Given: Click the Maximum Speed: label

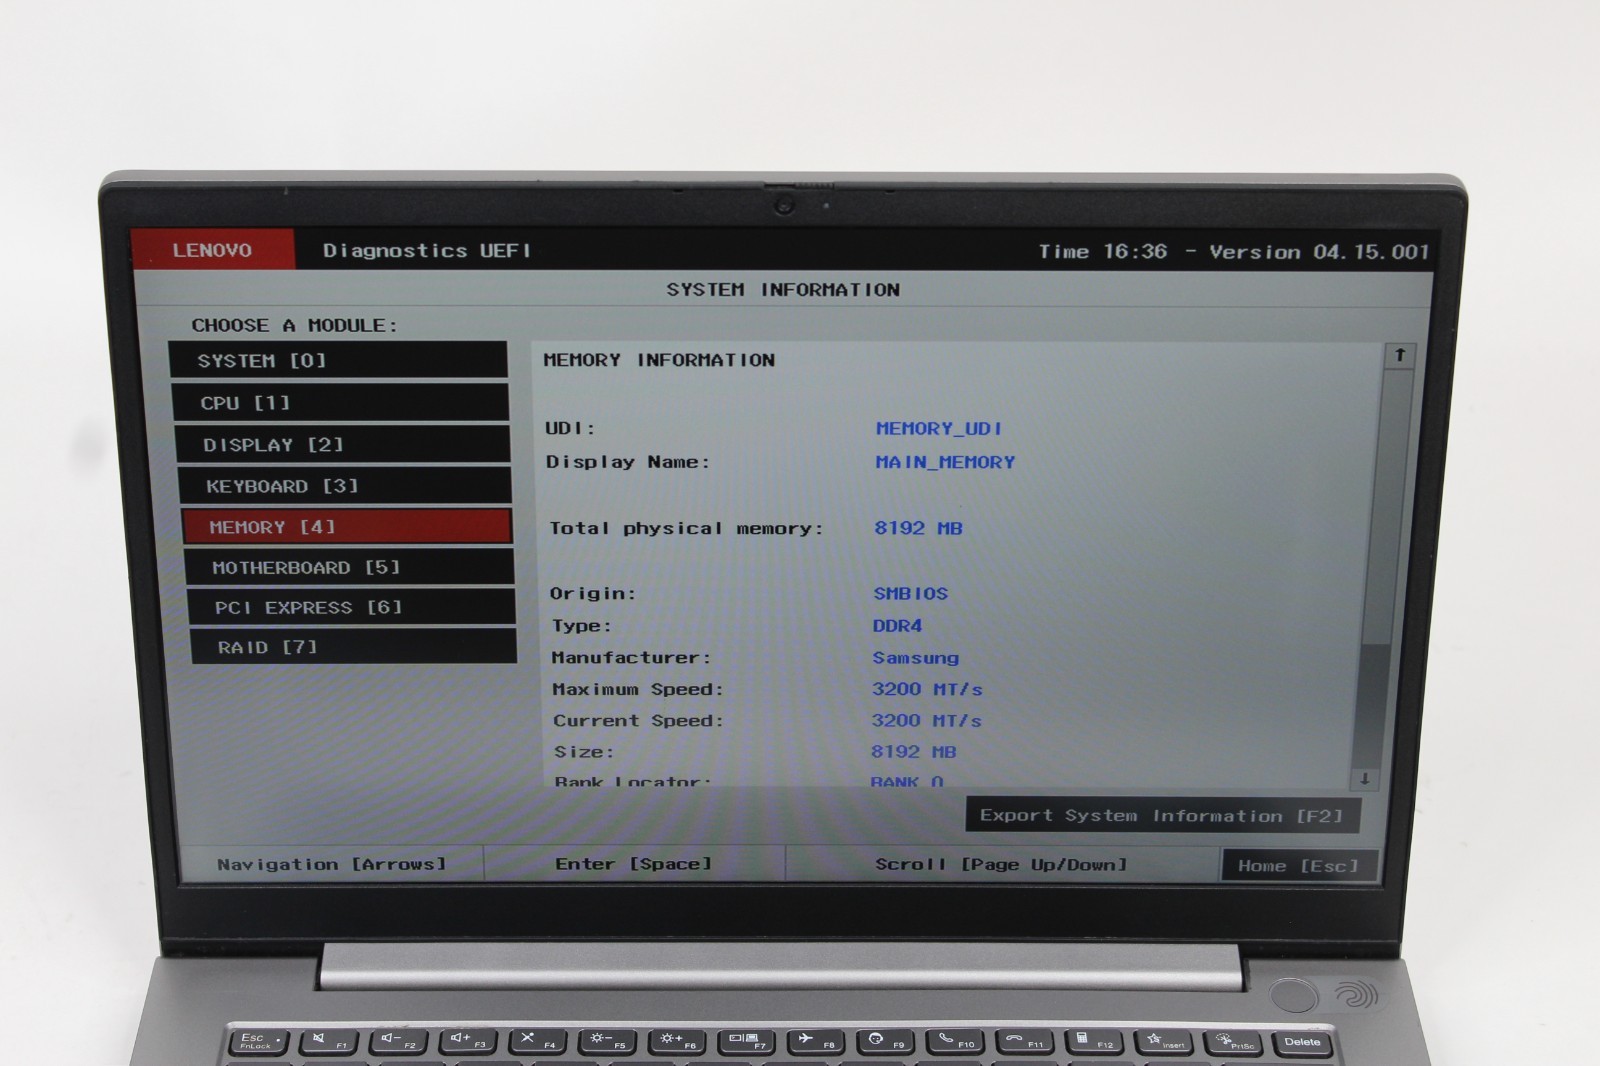Looking at the screenshot, I should (x=637, y=689).
